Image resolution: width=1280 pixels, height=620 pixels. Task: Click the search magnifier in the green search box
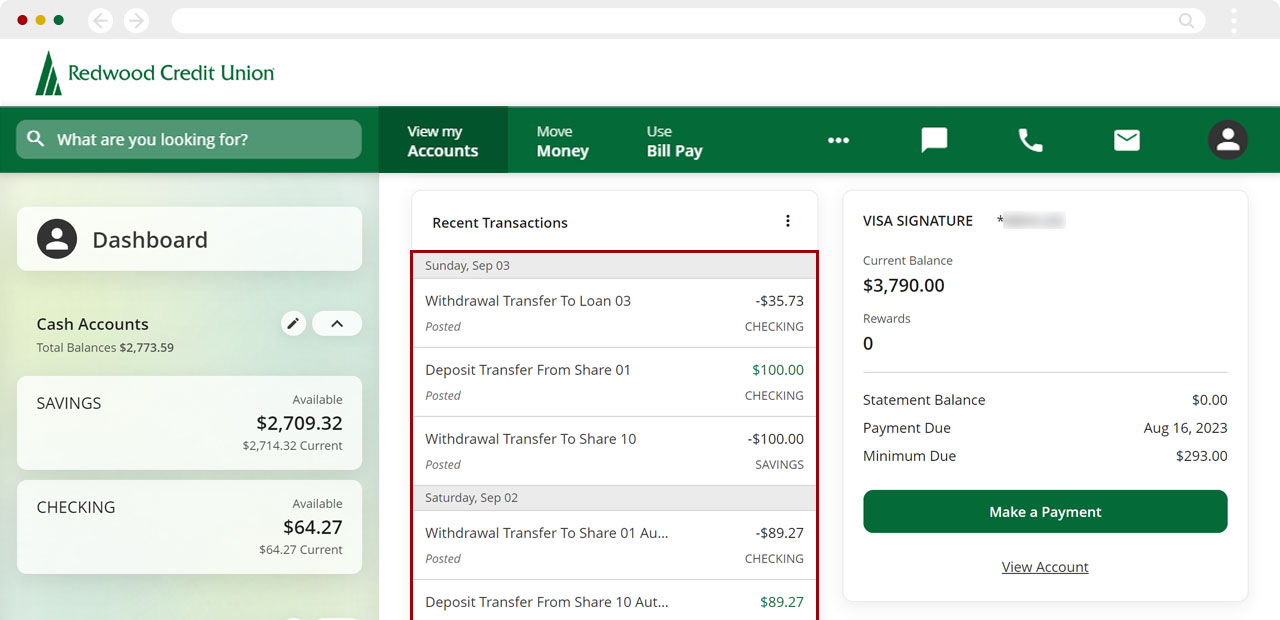36,139
